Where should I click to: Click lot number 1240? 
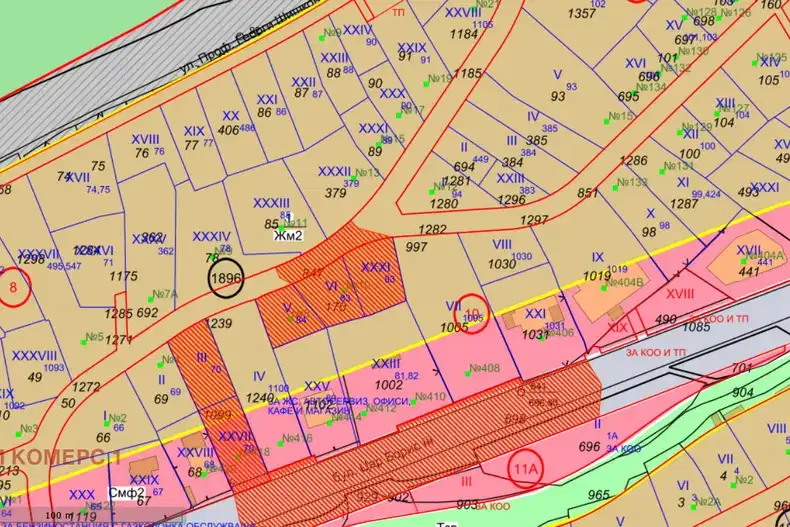[260, 398]
